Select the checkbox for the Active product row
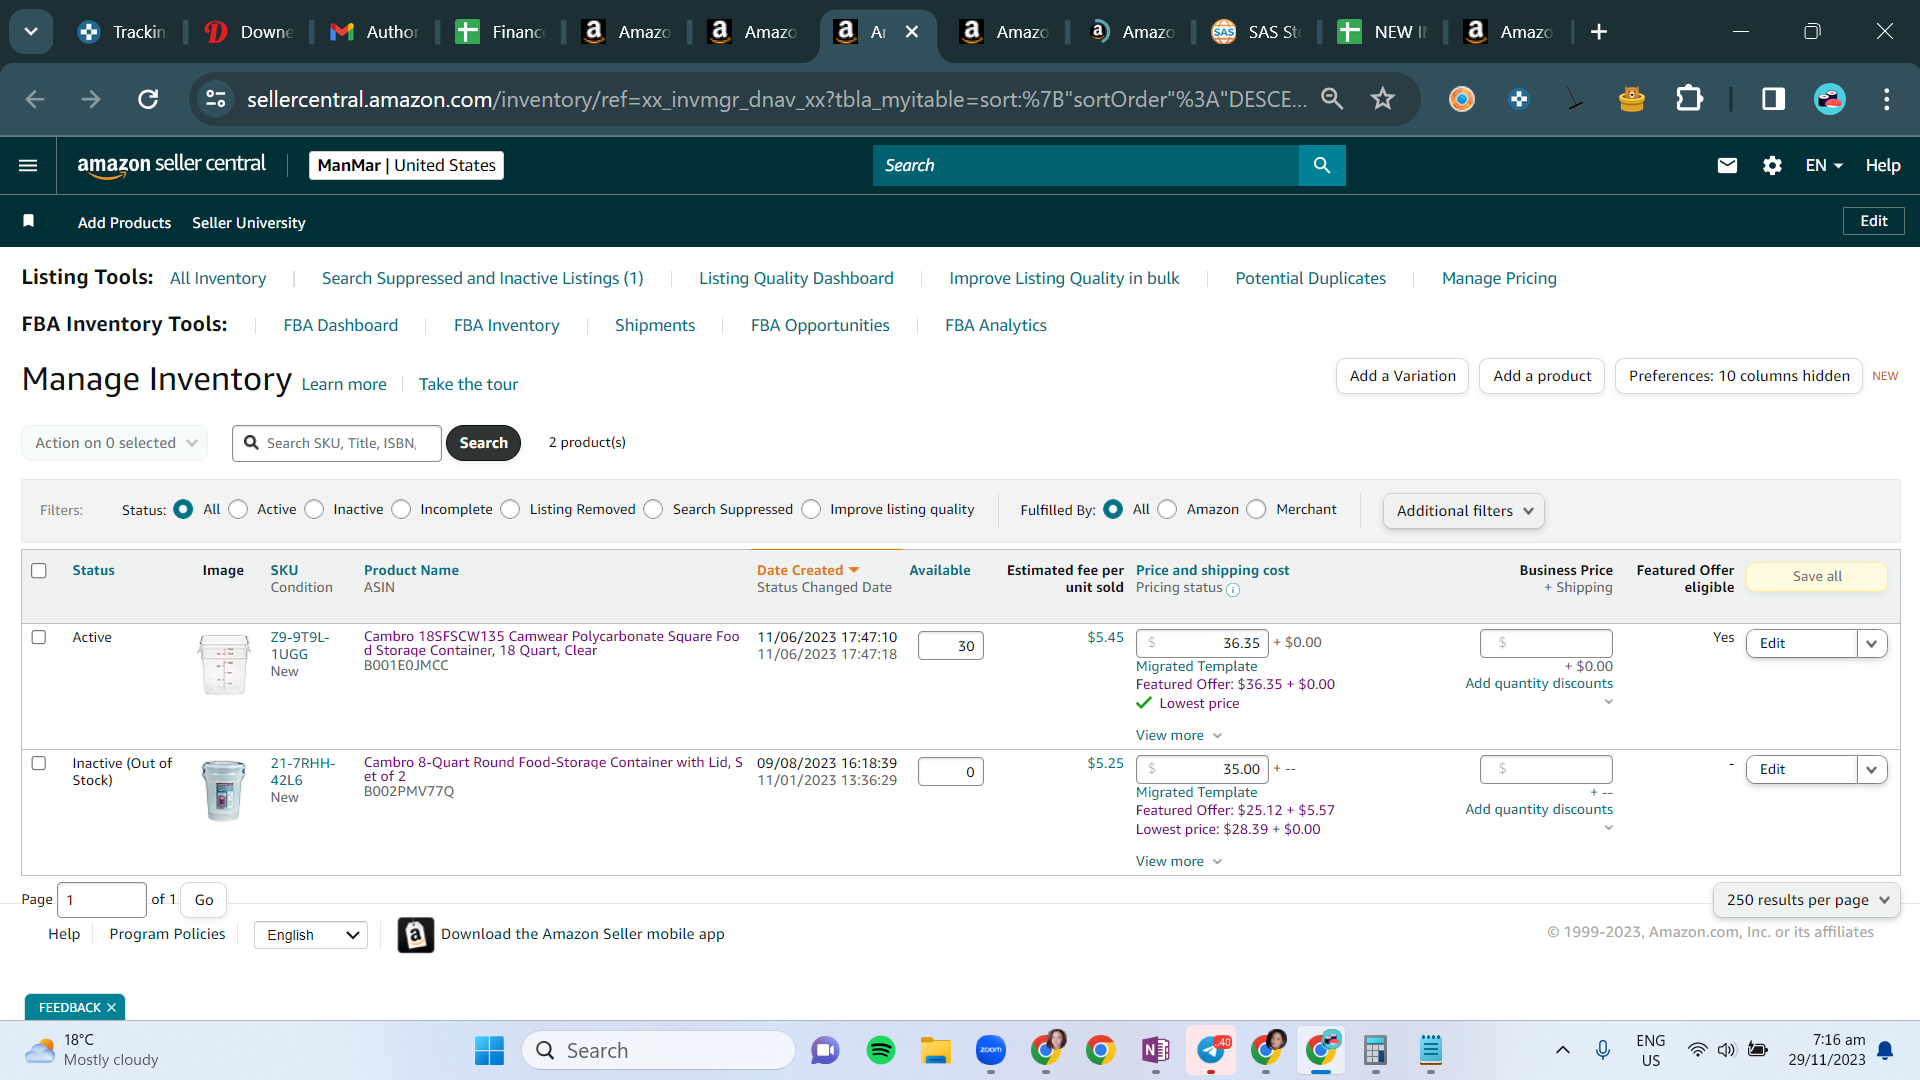Screen dimensions: 1920x1080 39,637
